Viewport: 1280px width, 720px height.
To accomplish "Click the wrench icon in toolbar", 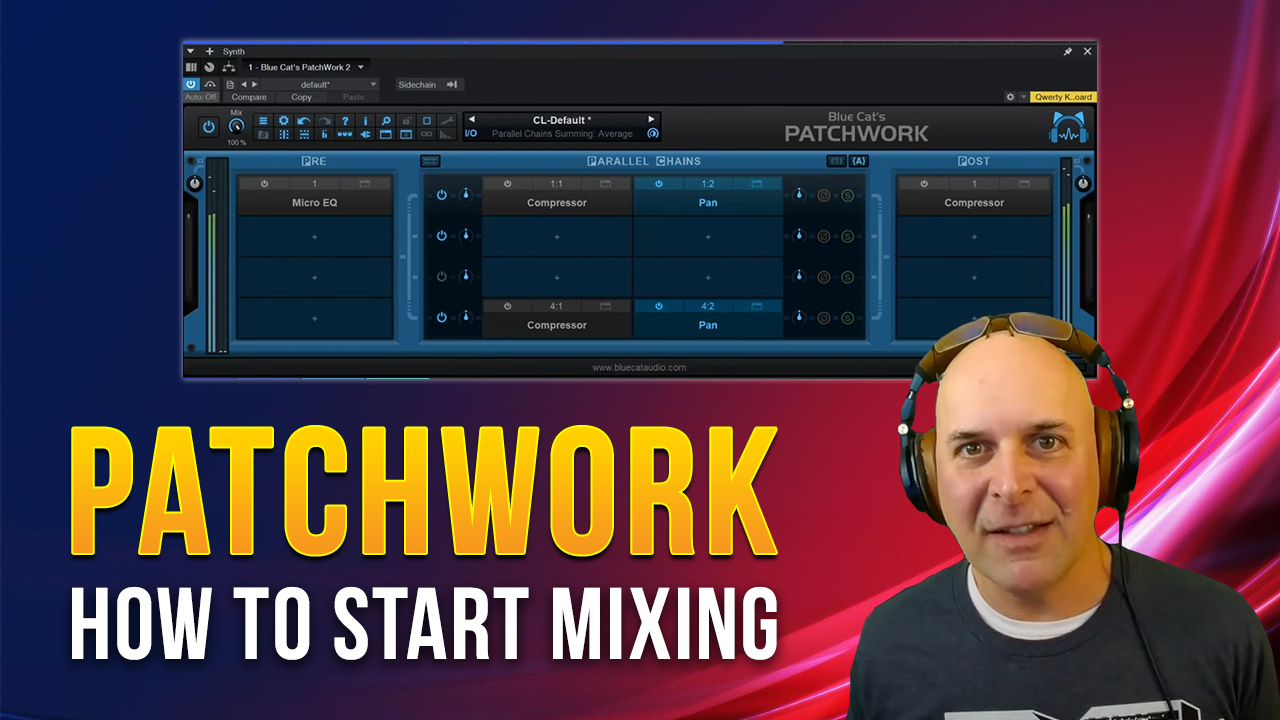I will click(447, 121).
